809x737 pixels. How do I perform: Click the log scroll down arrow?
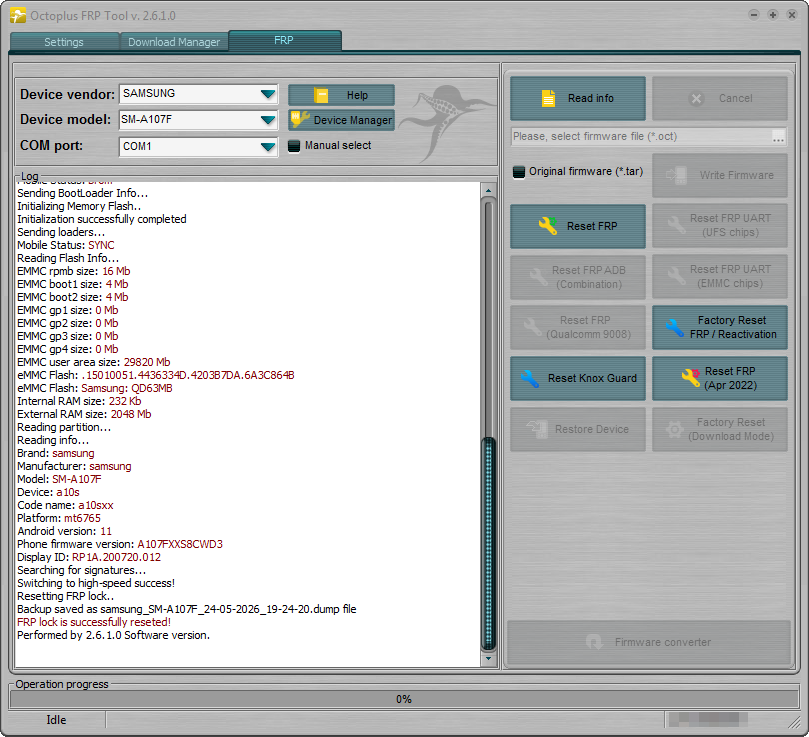pyautogui.click(x=488, y=659)
